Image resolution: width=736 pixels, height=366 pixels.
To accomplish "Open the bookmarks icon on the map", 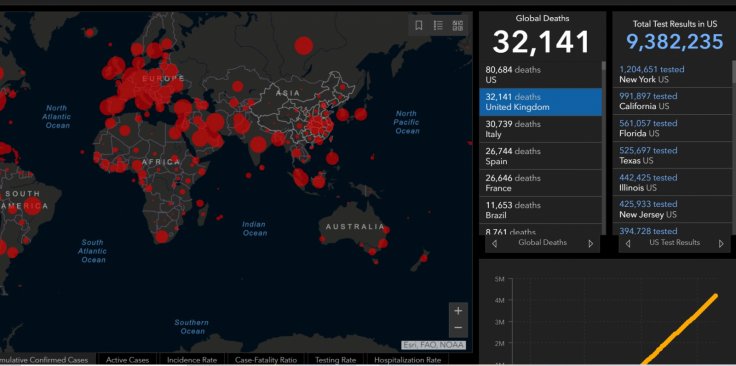I will coord(419,25).
